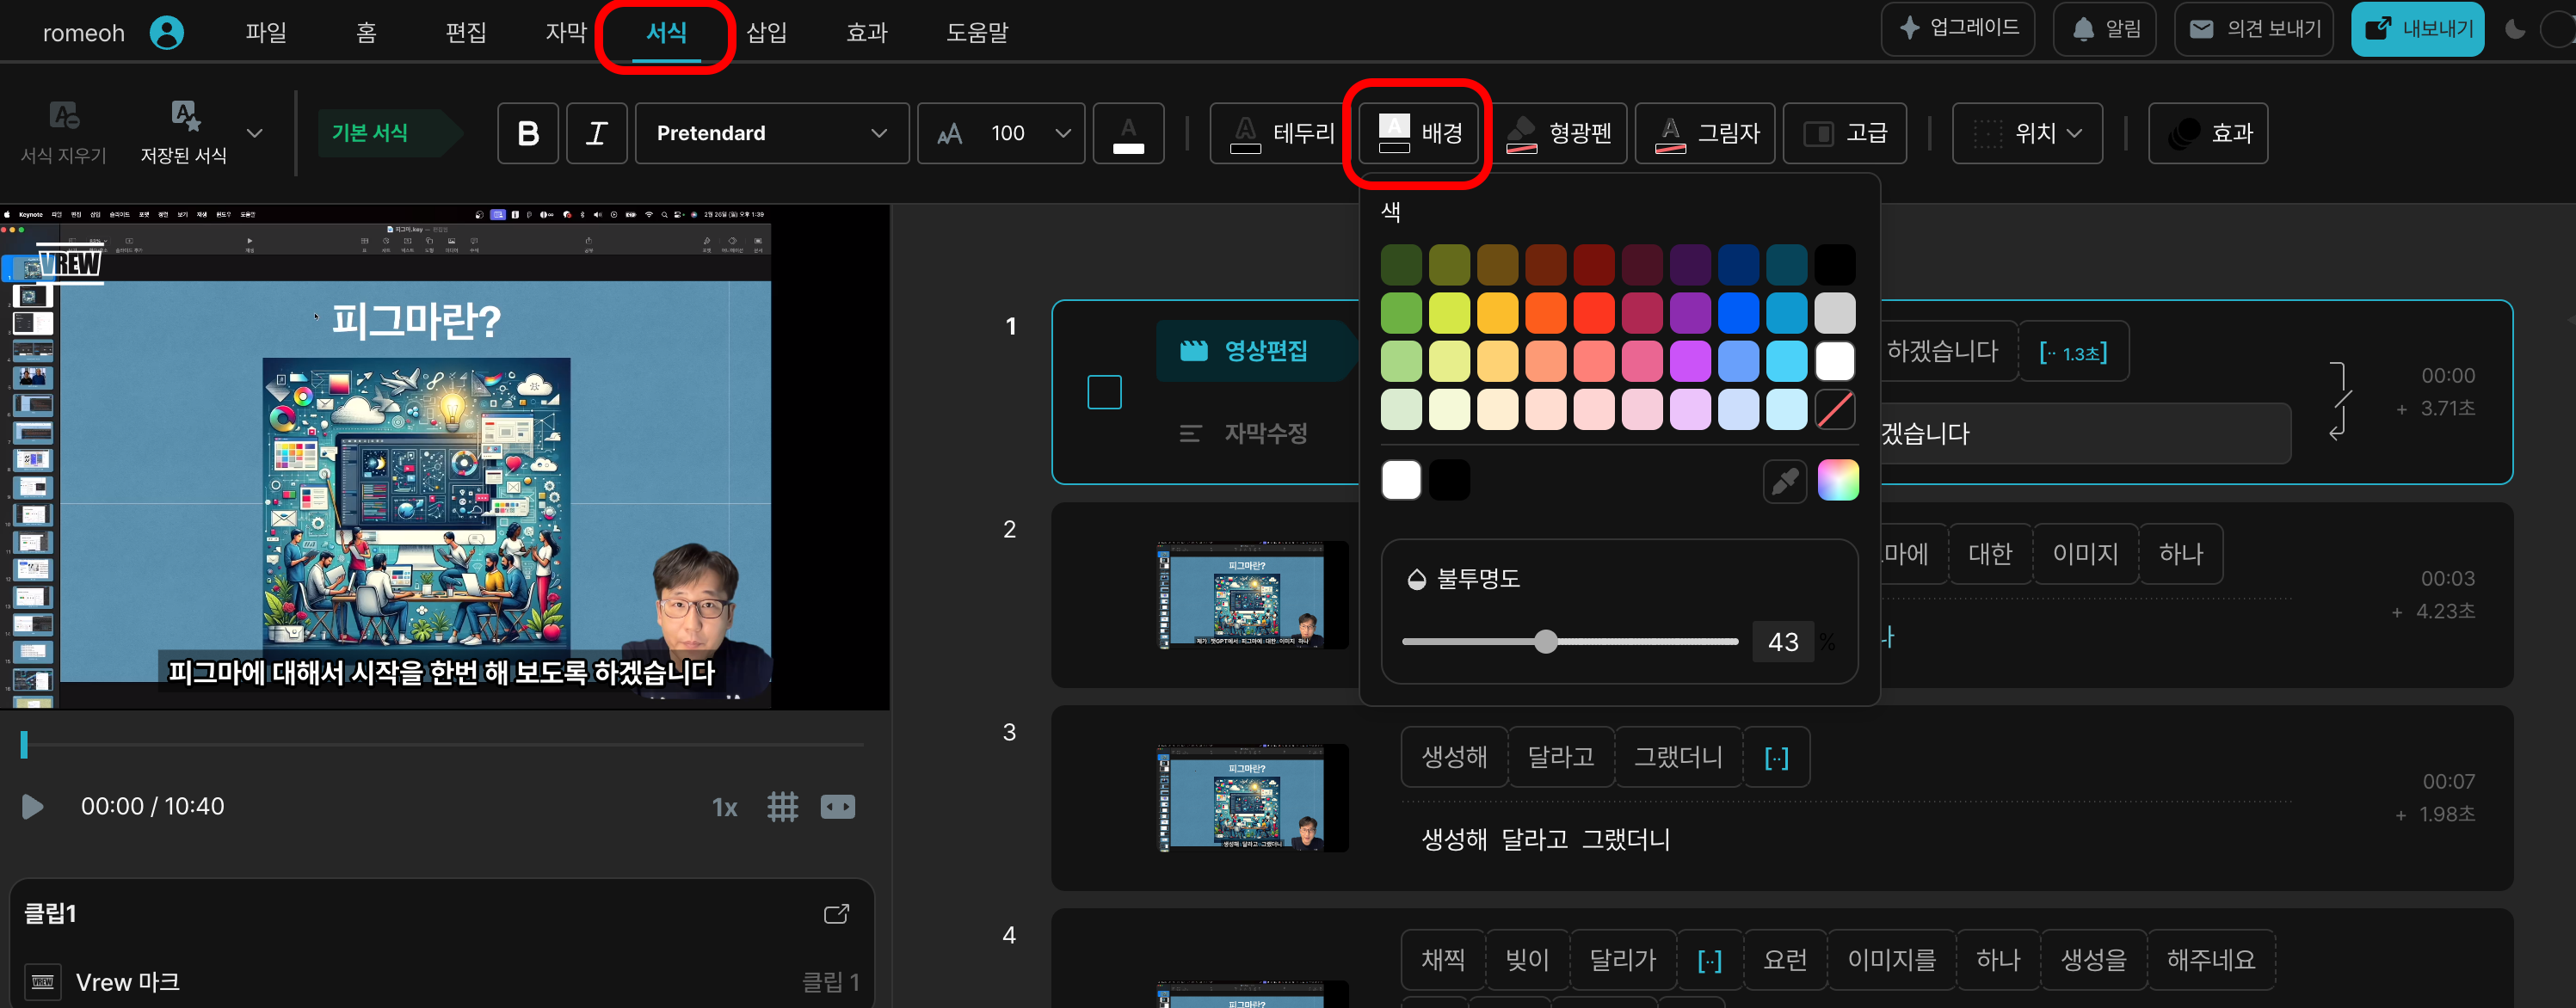This screenshot has width=2576, height=1008.
Task: Select the no-color transparent swatch
Action: tap(1834, 409)
